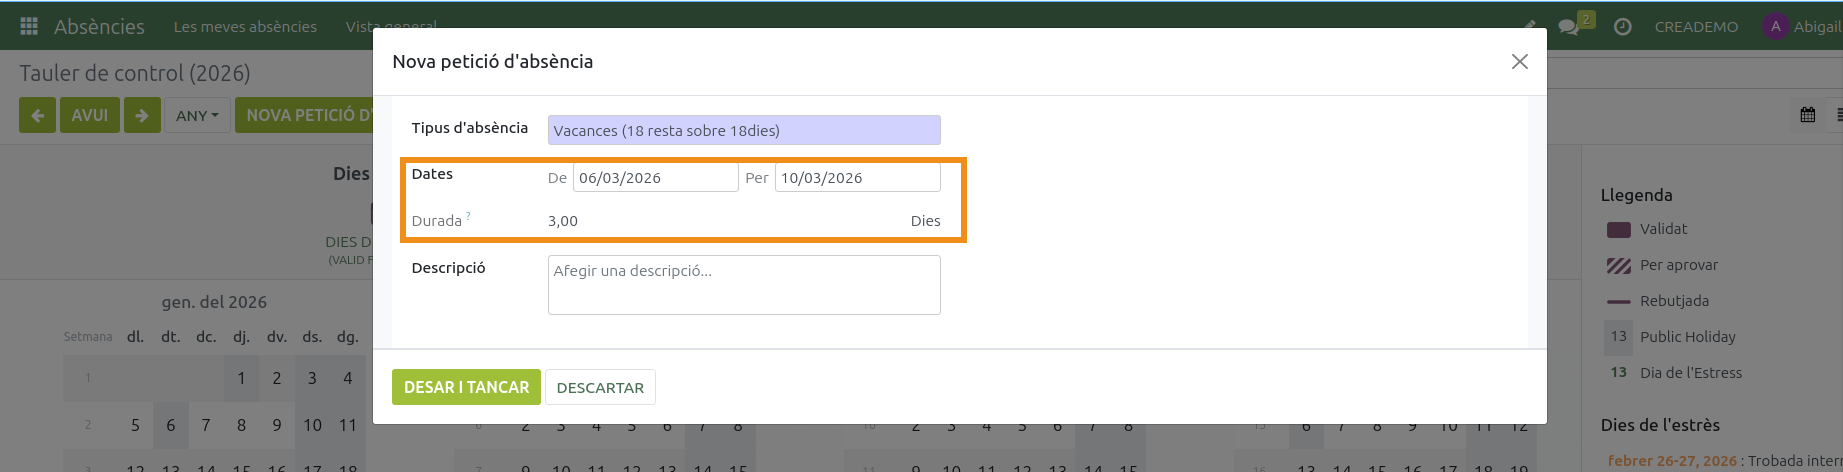The width and height of the screenshot is (1843, 472).
Task: Click the pencil edit icon in top bar
Action: [x=1530, y=27]
